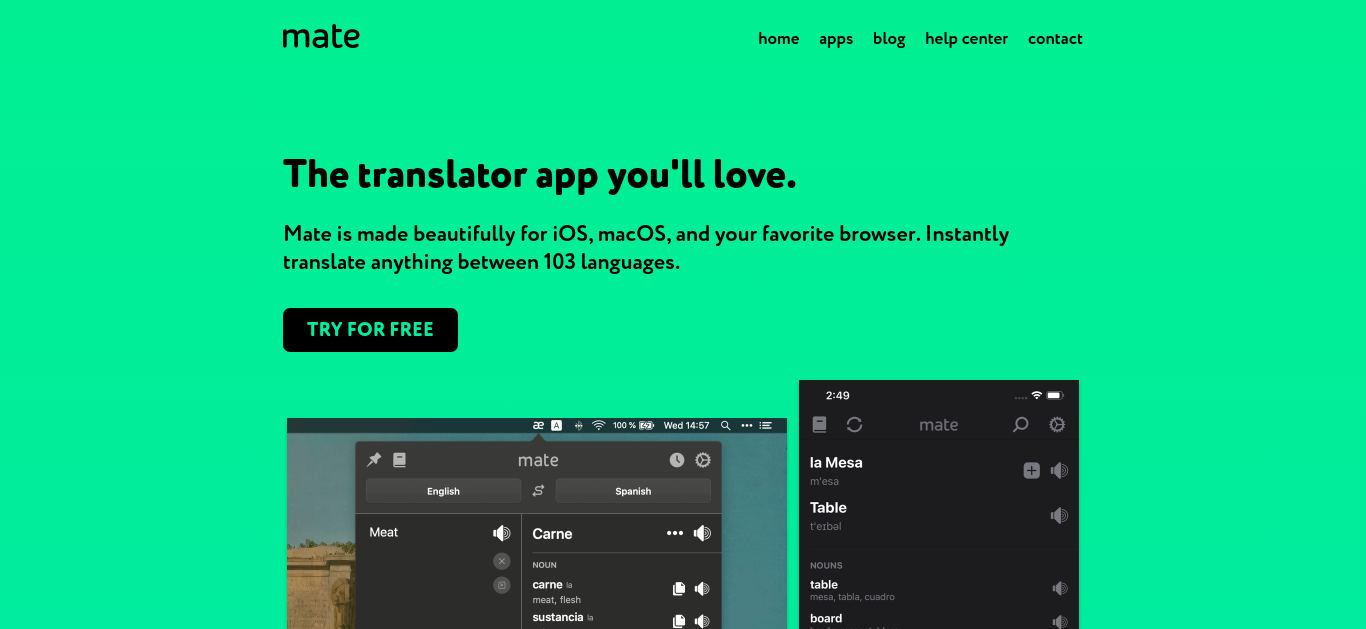The width and height of the screenshot is (1366, 629).
Task: Clear input with the X button under Meat
Action: point(502,561)
